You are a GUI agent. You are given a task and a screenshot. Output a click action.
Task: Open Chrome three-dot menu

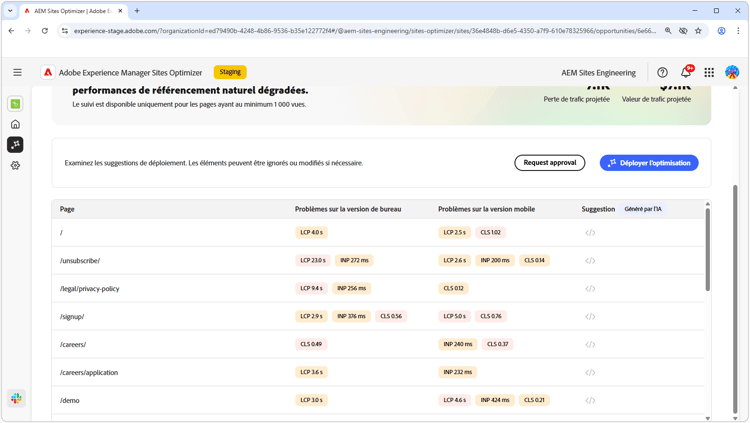[738, 31]
